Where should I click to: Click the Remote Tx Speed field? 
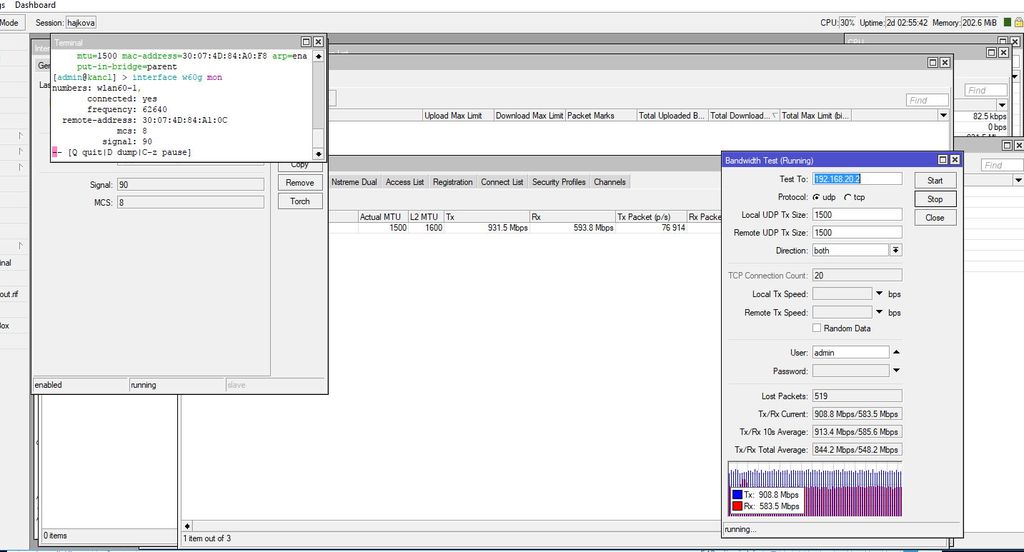(x=842, y=312)
